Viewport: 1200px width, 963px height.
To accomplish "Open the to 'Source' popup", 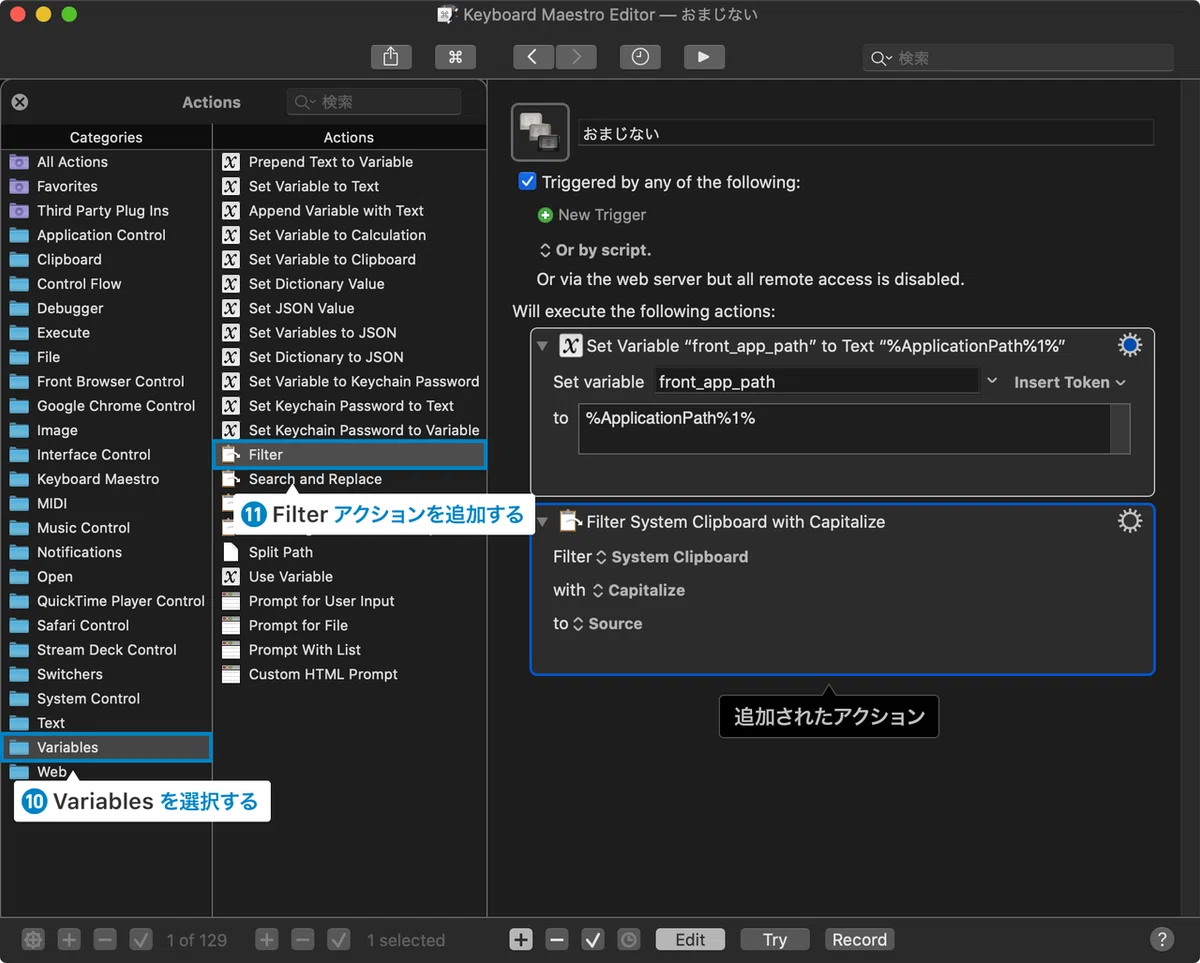I will point(607,623).
